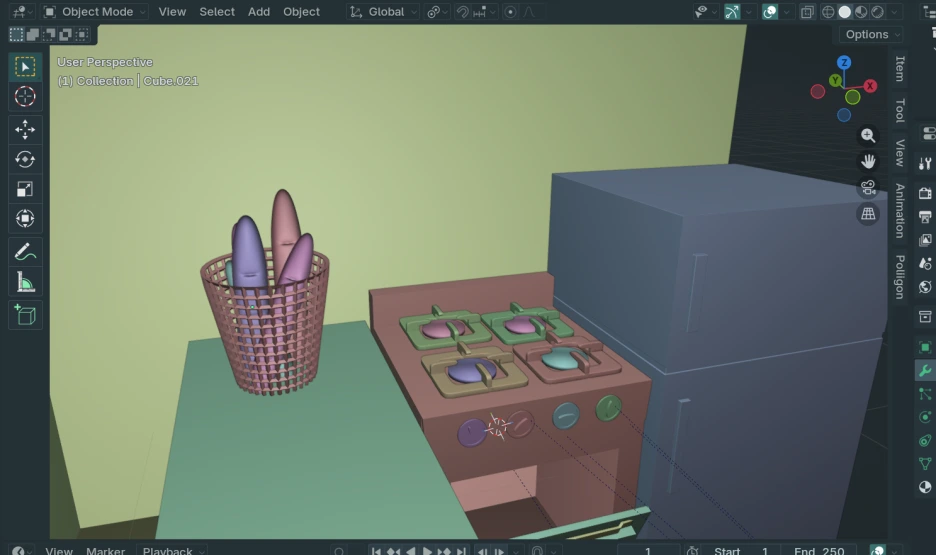Open the timeline Marker menu
Image resolution: width=936 pixels, height=555 pixels.
(x=105, y=550)
